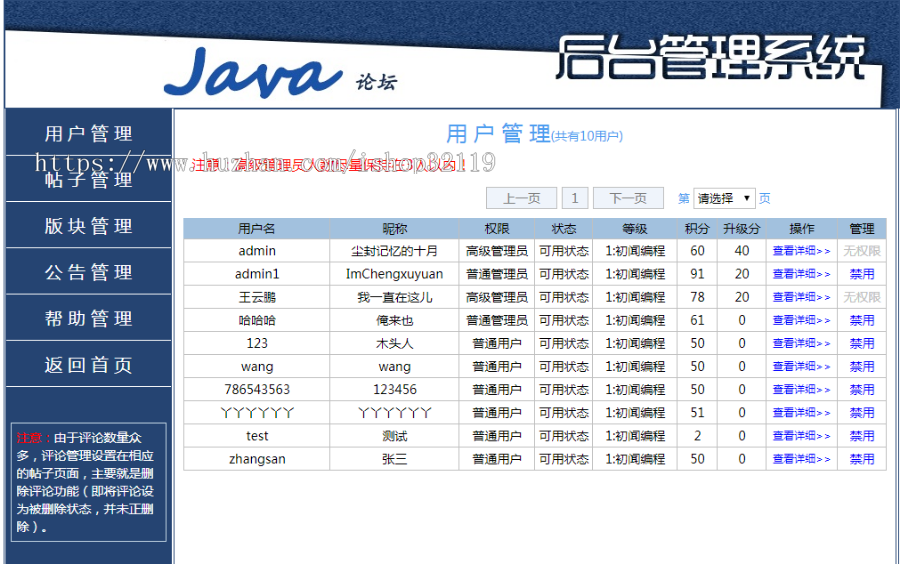Open 帮助管理 in the sidebar
Screen dimensions: 900x564
tap(88, 318)
